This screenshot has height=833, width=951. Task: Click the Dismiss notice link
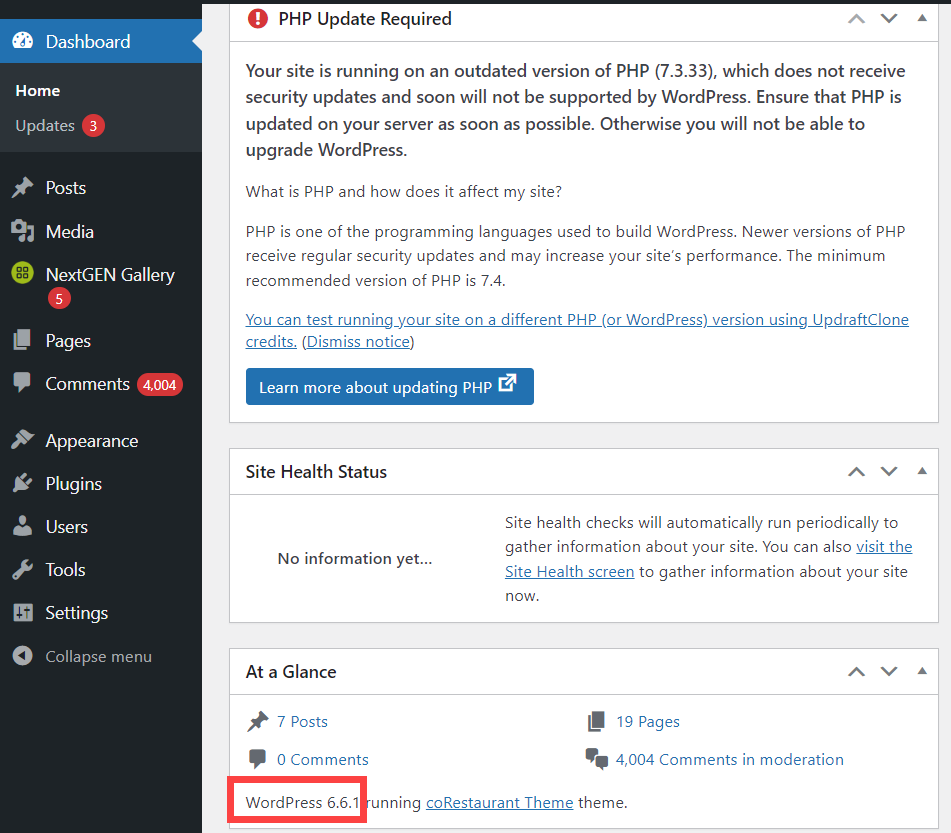[358, 342]
